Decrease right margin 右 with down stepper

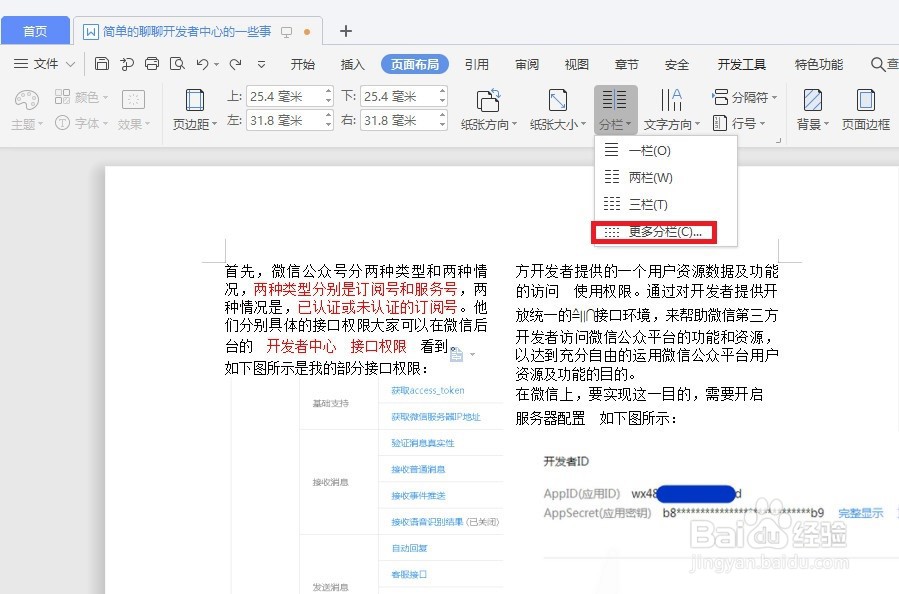442,126
